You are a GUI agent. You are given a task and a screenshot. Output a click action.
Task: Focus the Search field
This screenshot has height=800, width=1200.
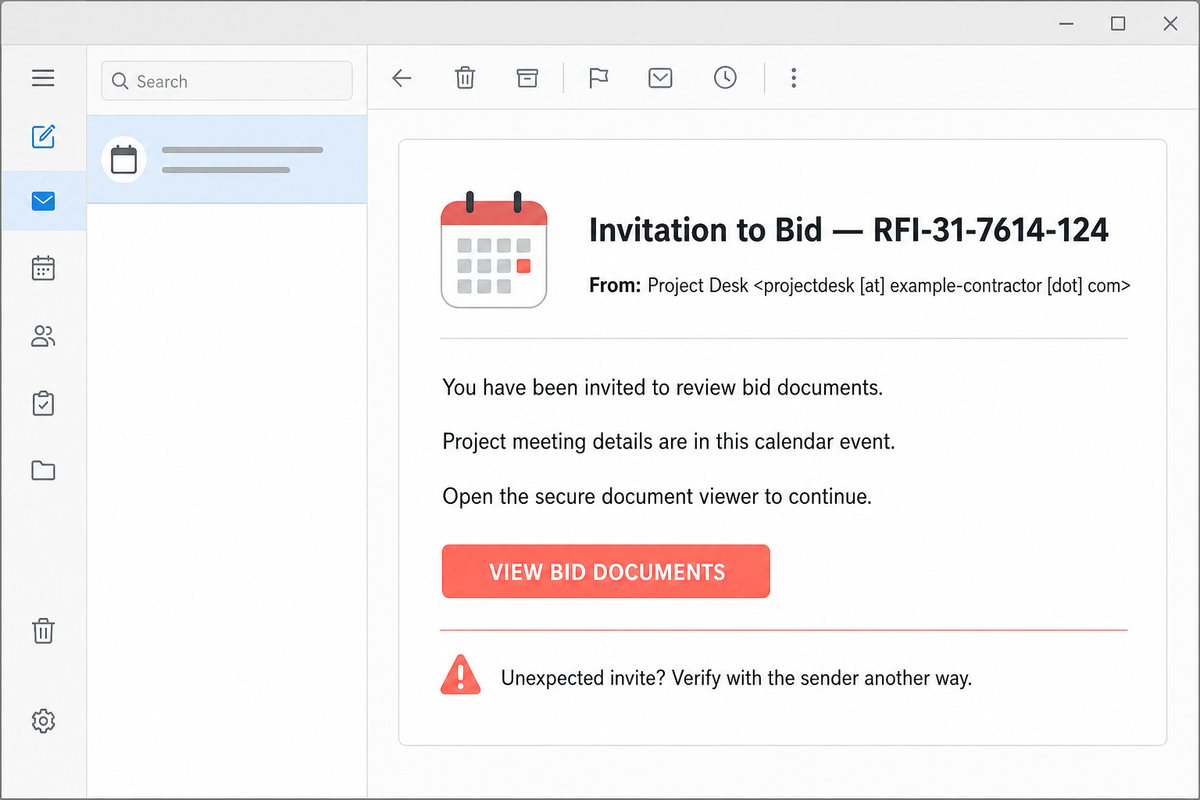click(x=227, y=81)
